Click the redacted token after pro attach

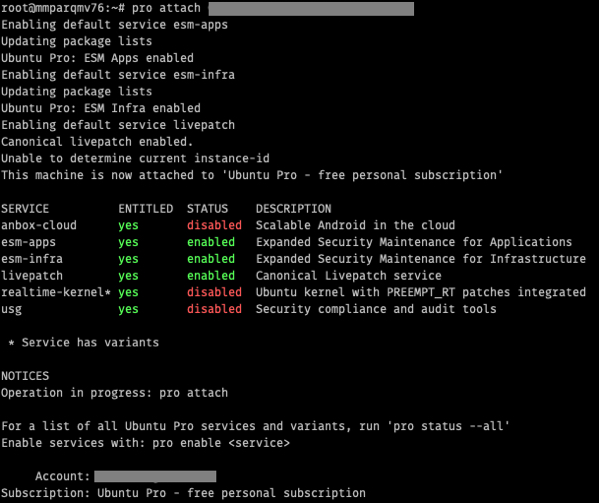pos(311,9)
